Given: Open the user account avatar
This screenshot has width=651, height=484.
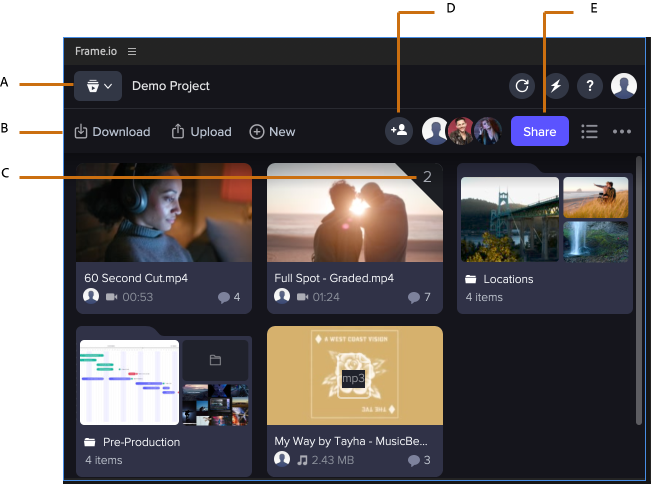Looking at the screenshot, I should point(624,86).
